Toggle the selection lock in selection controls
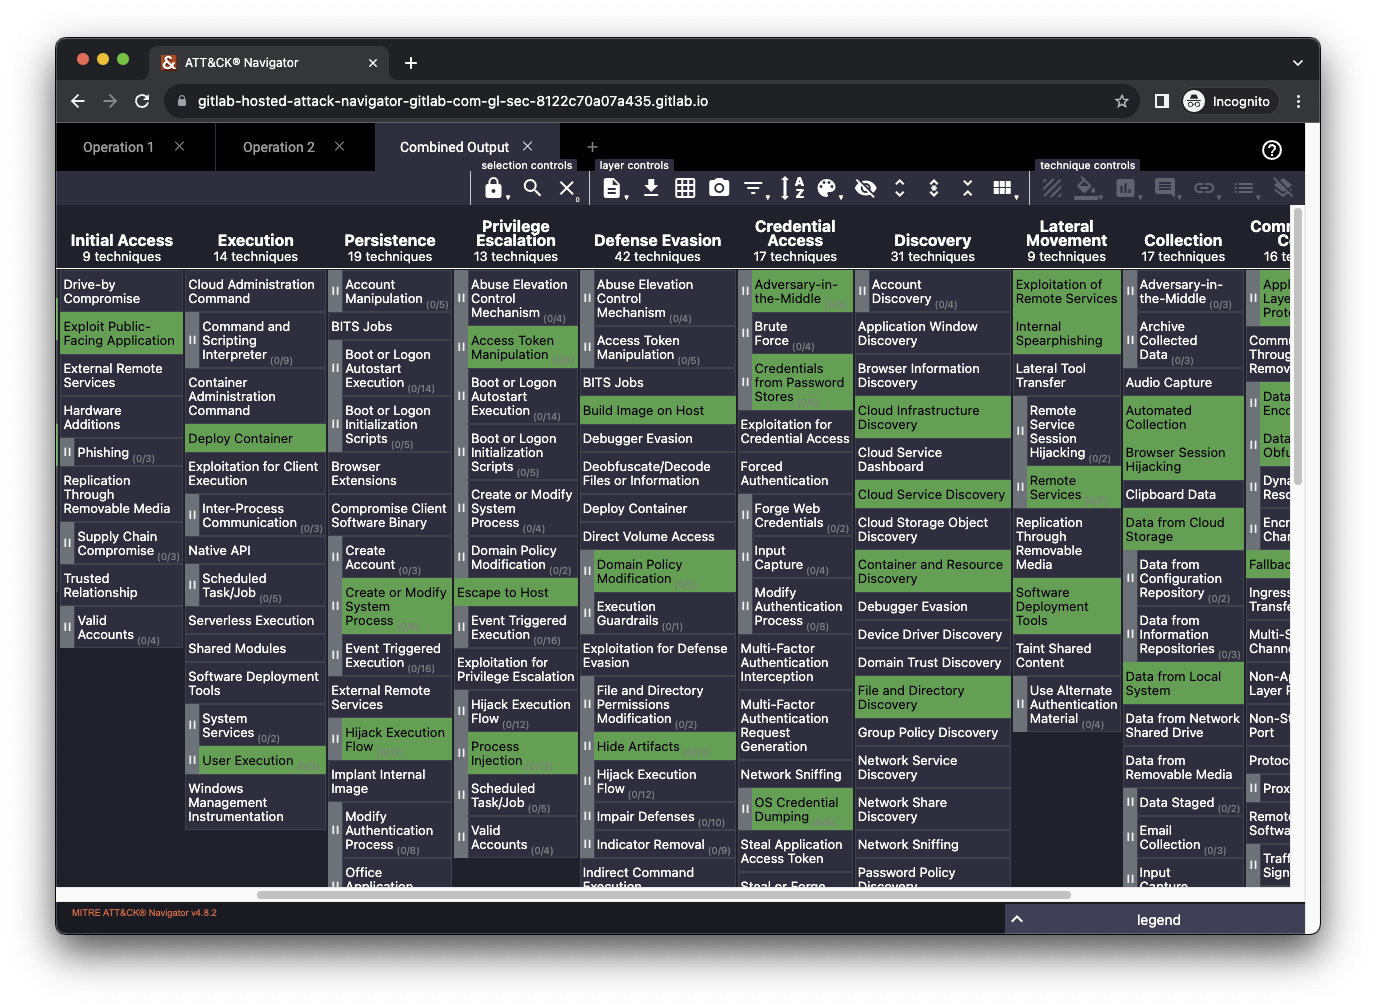Viewport: 1376px width, 1008px height. (x=494, y=187)
